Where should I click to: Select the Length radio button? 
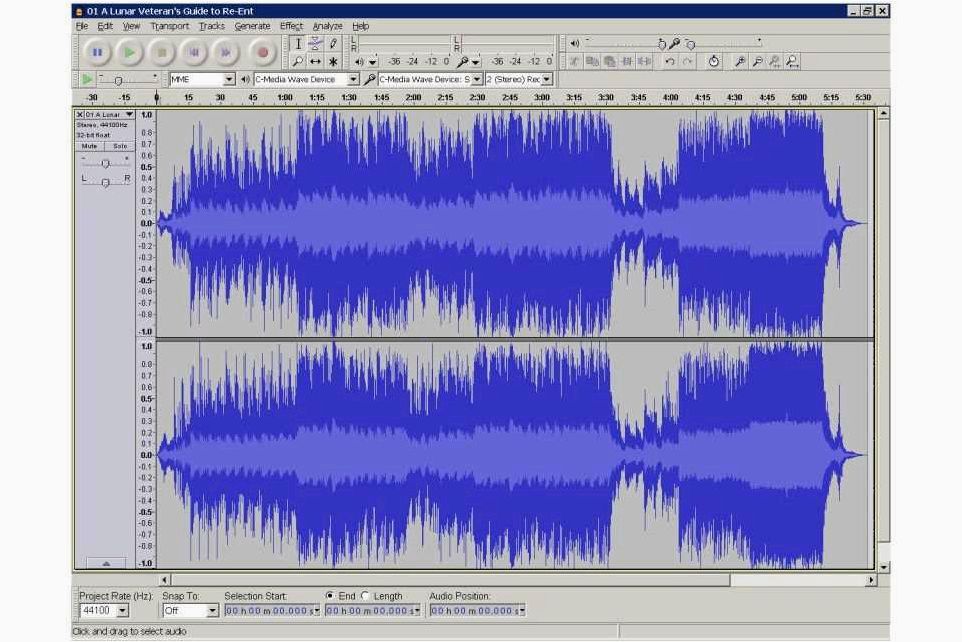click(366, 596)
